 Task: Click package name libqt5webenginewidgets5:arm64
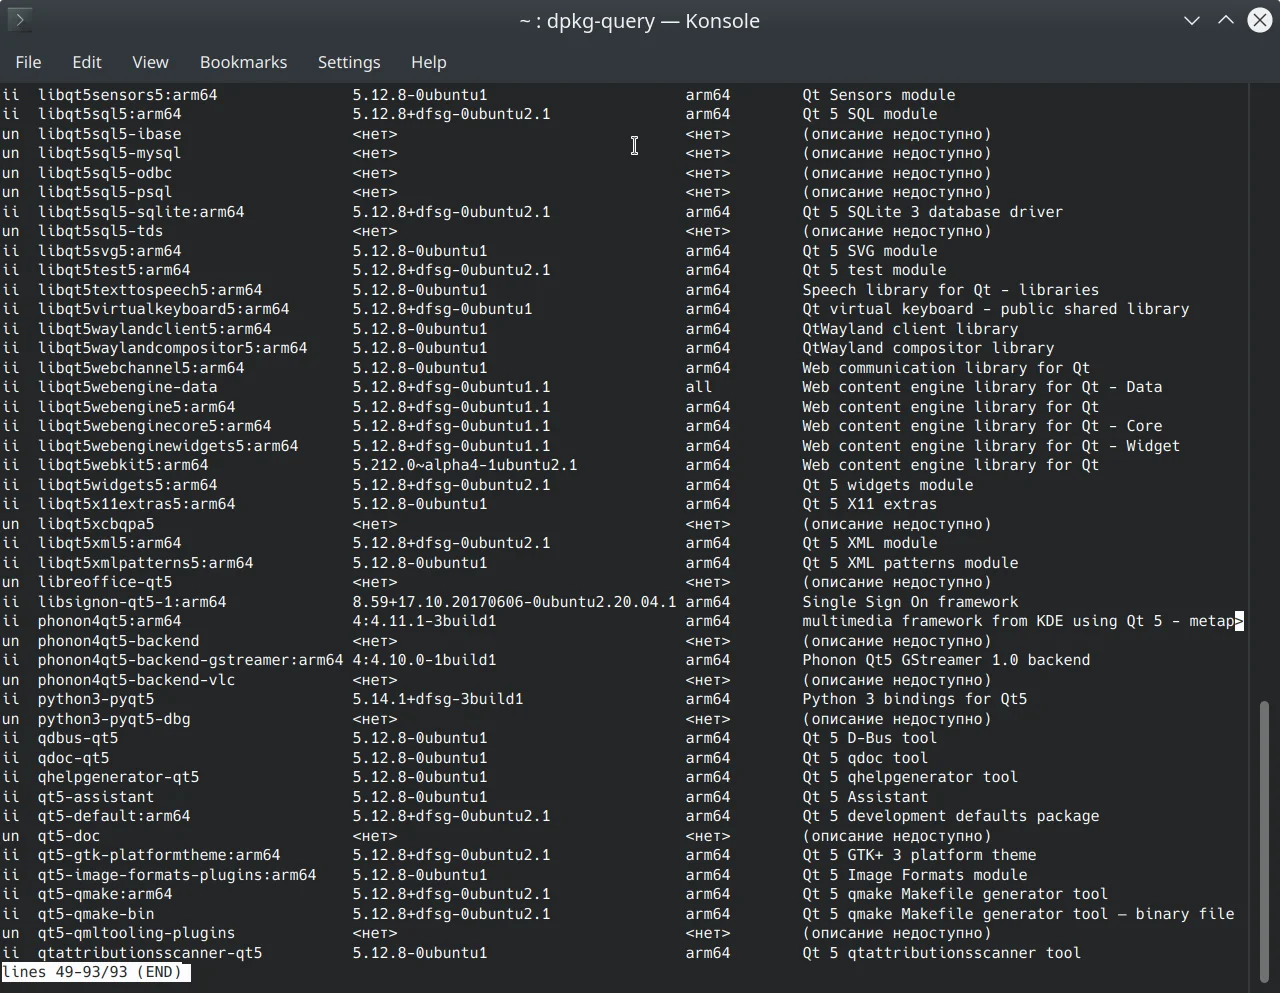(x=168, y=446)
